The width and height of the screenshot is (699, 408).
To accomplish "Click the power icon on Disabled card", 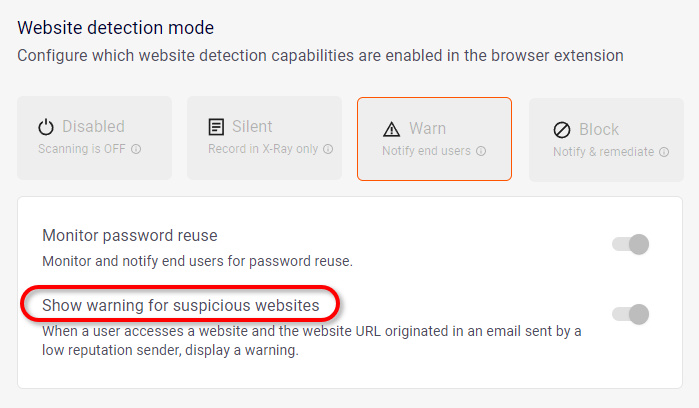I will pos(46,127).
